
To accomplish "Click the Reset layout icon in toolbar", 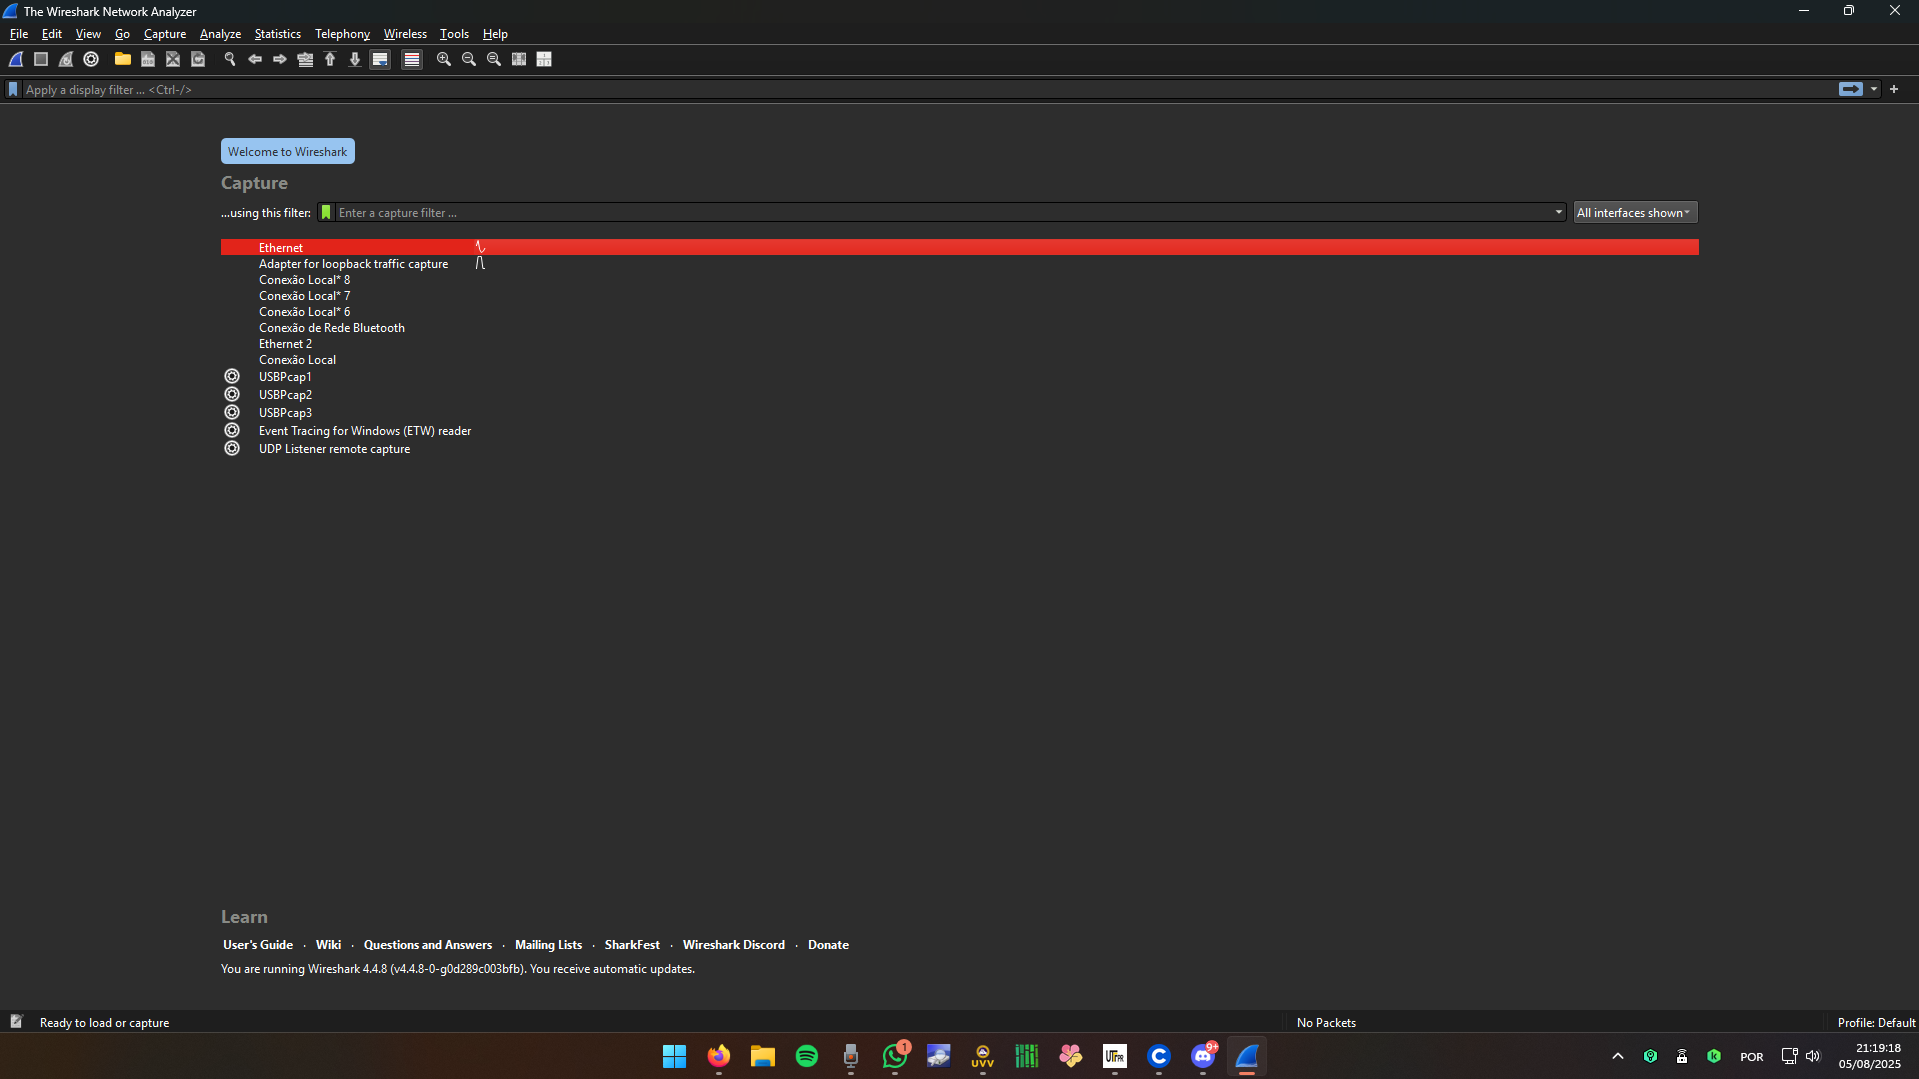I will point(544,60).
